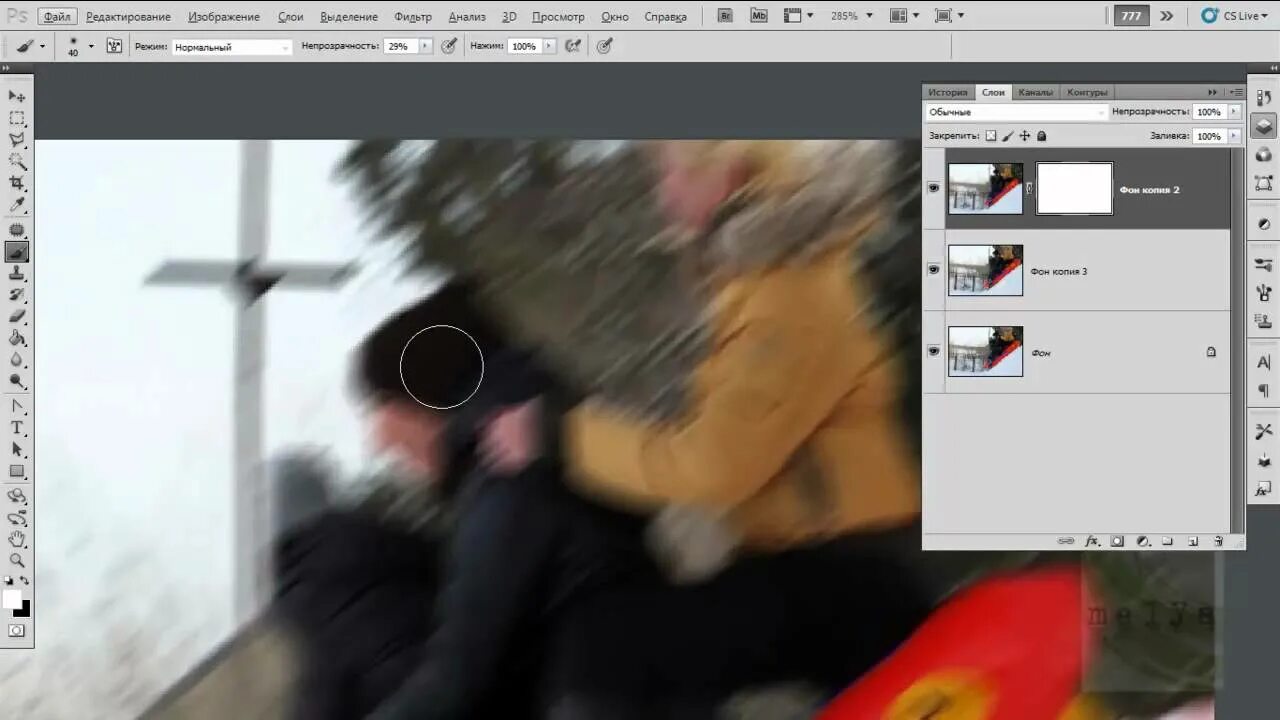1280x720 pixels.
Task: Toggle lock position icon
Action: [1025, 136]
